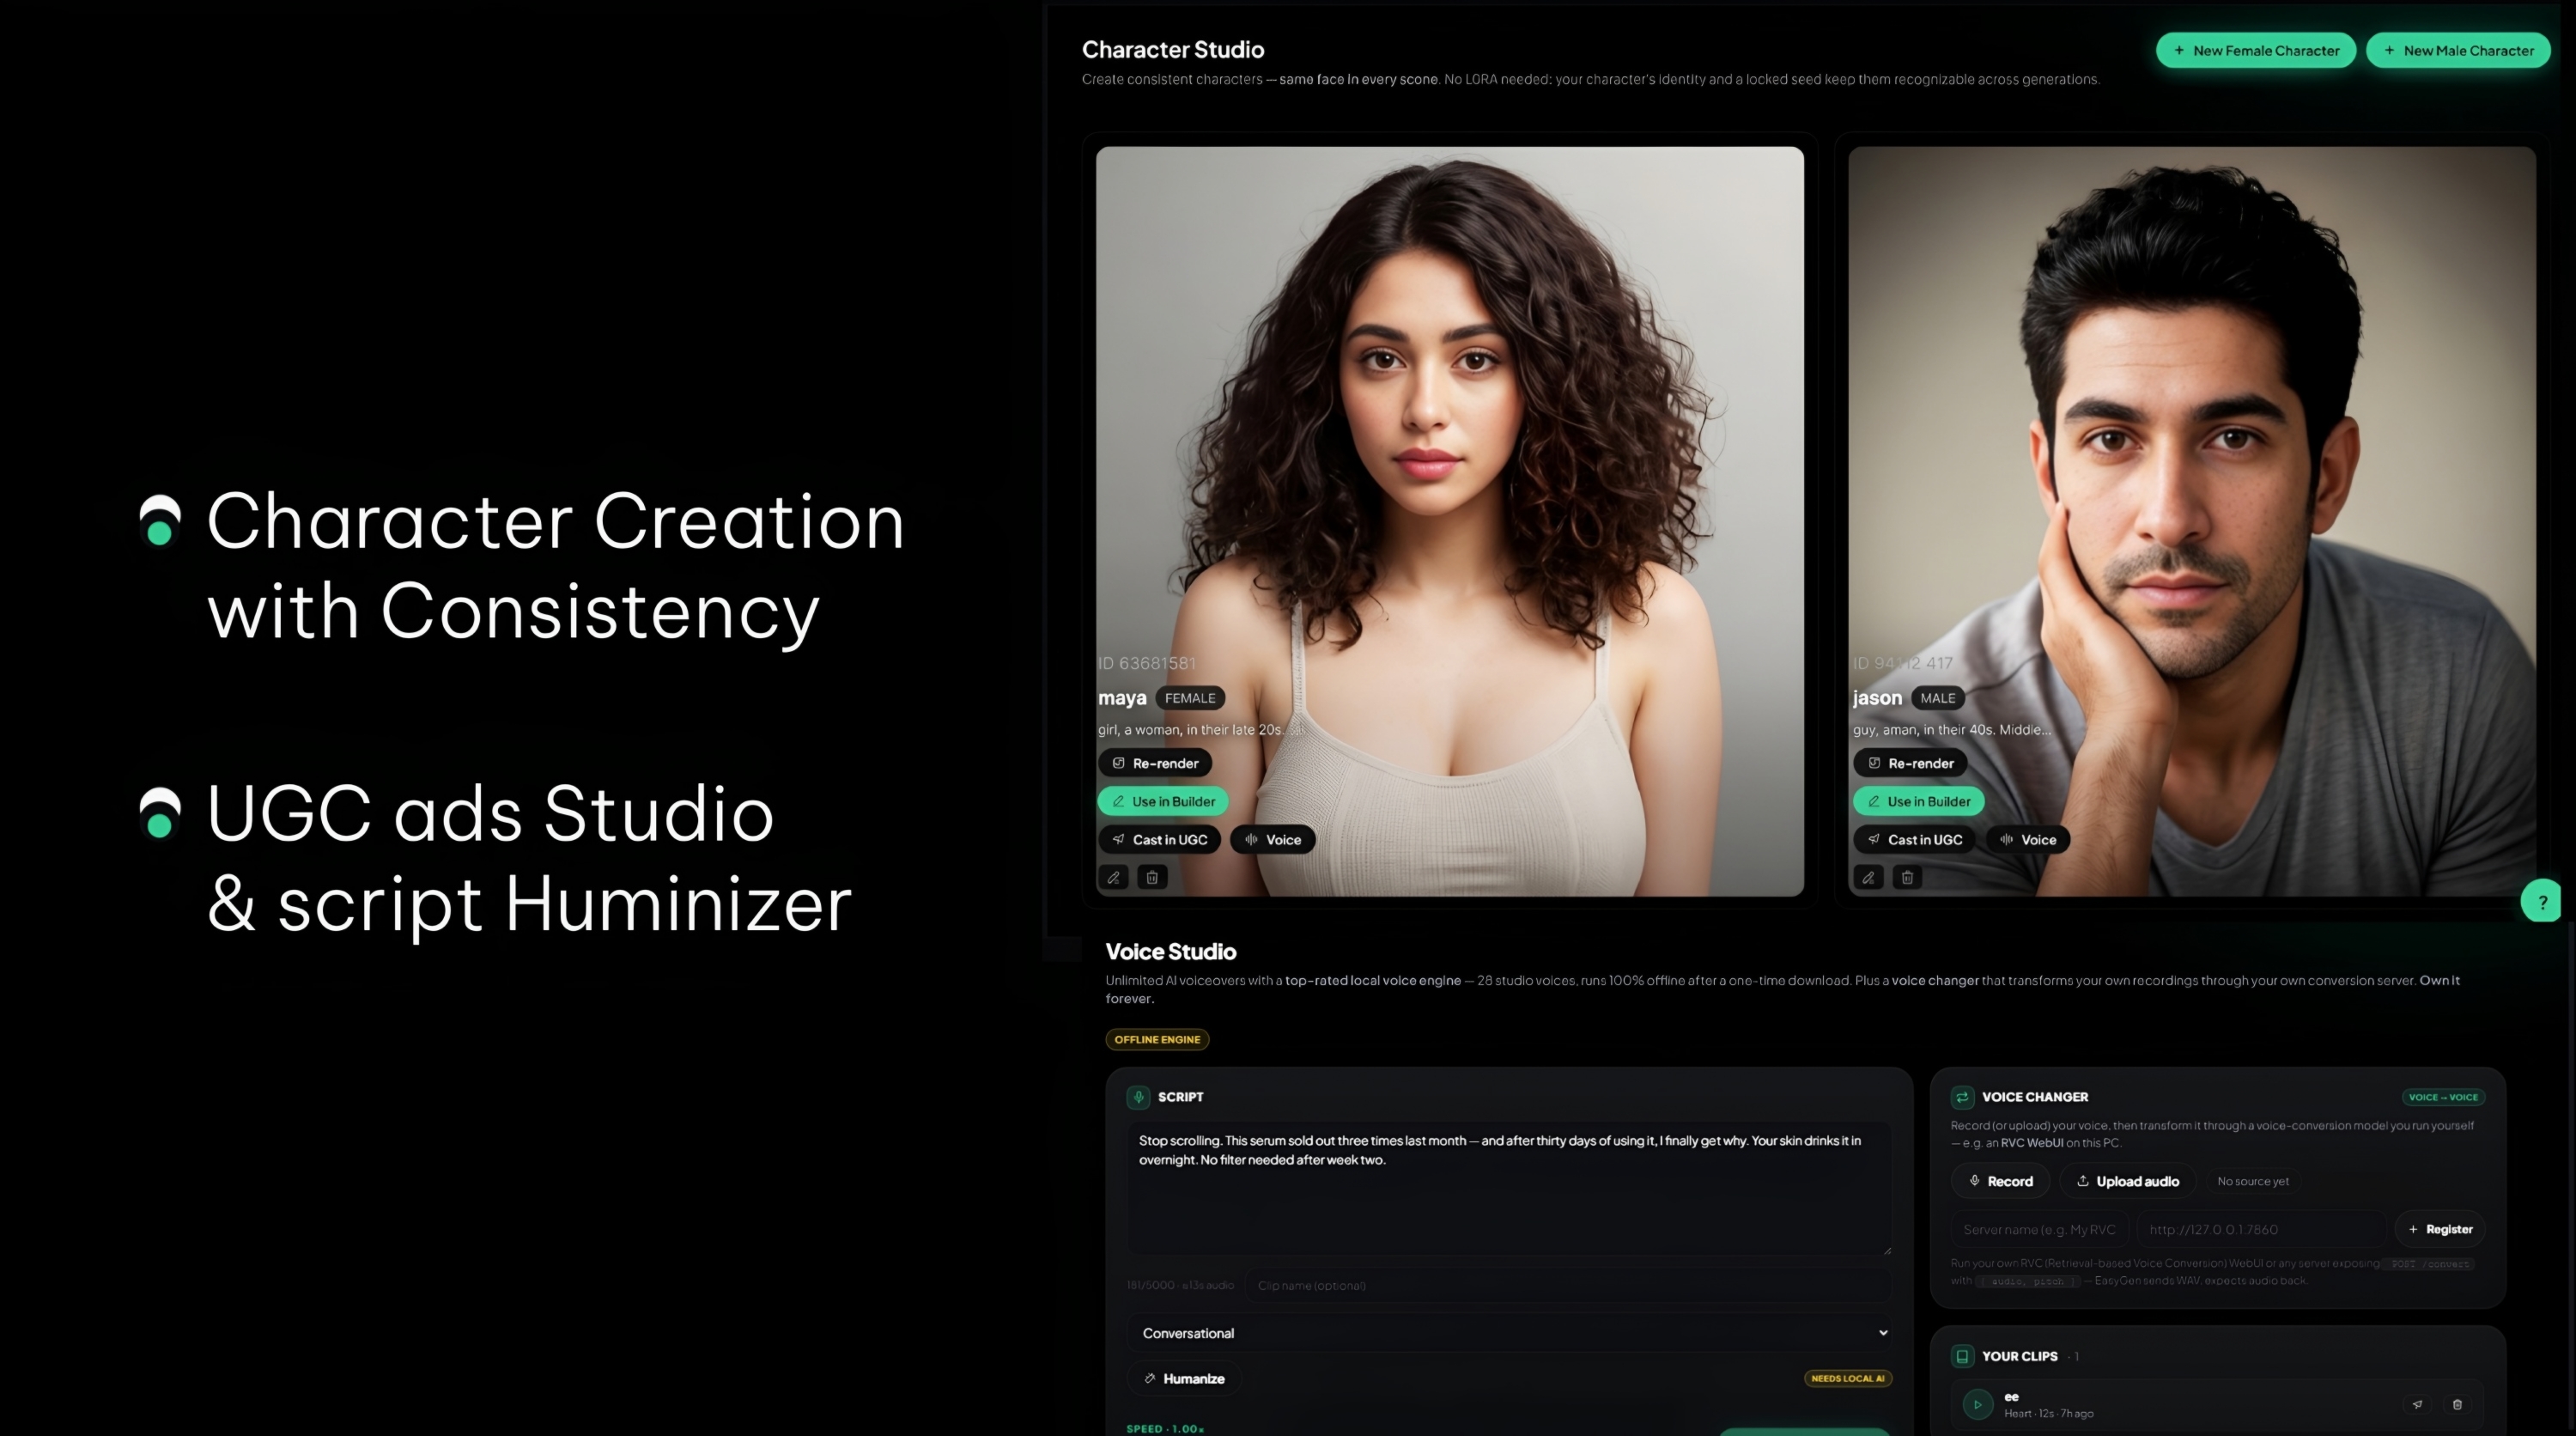Use jason in Builder
The height and width of the screenshot is (1436, 2576).
click(x=1918, y=801)
